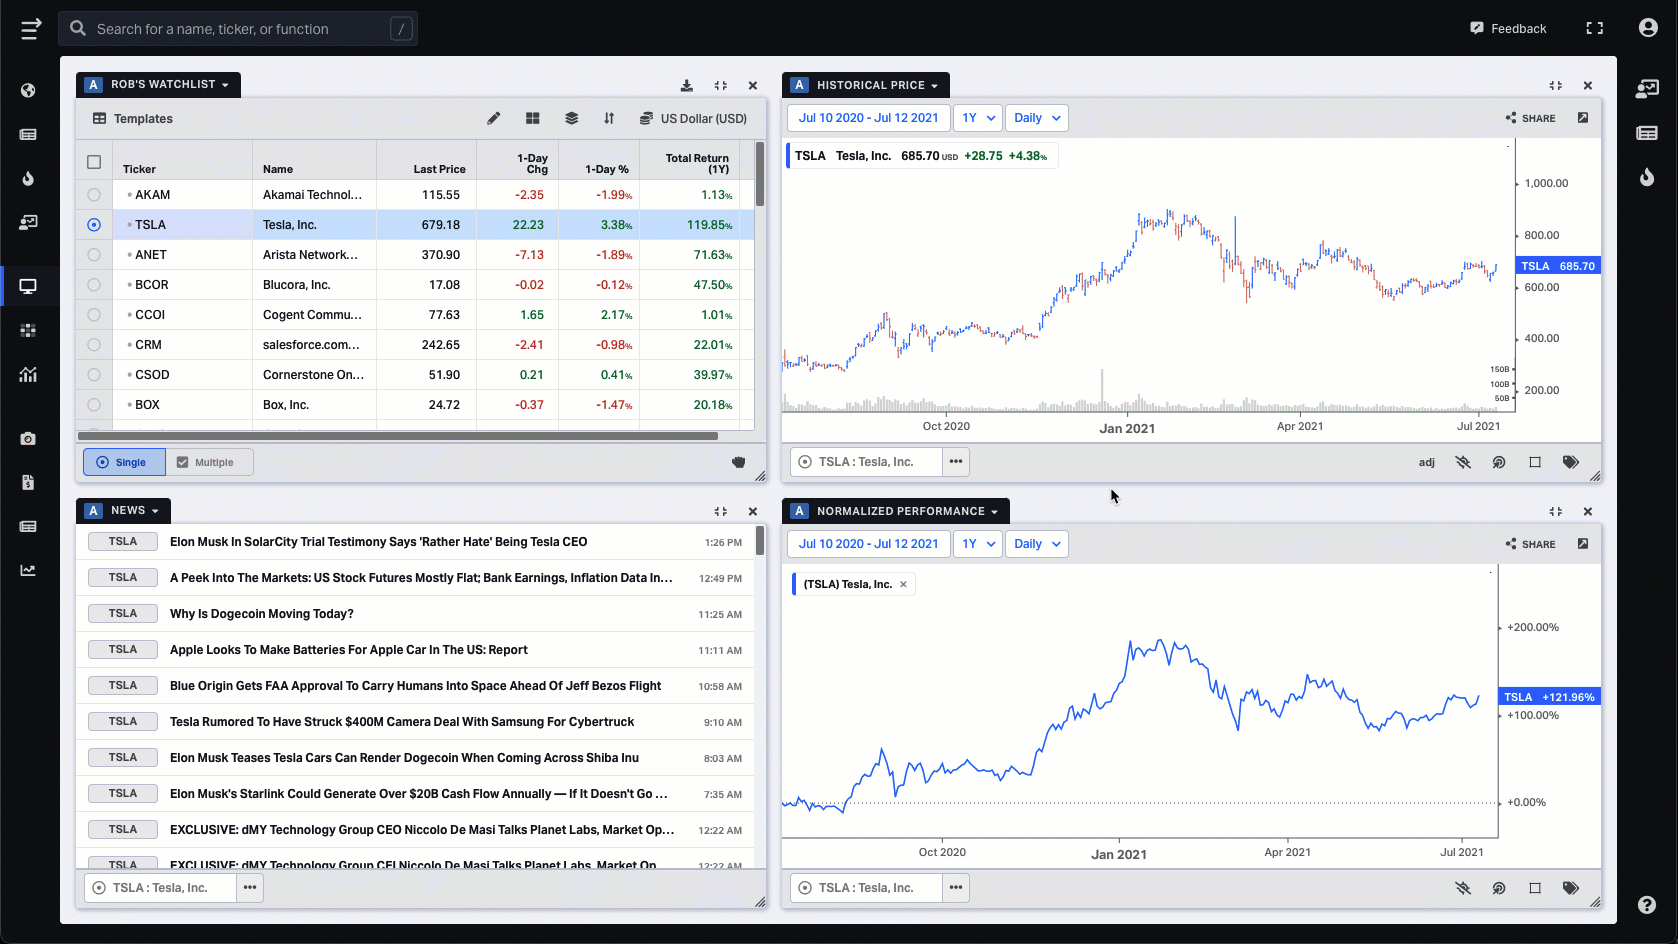Remove the (TSLA) Tesla, Inc. series chip
The height and width of the screenshot is (944, 1678).
tap(903, 584)
